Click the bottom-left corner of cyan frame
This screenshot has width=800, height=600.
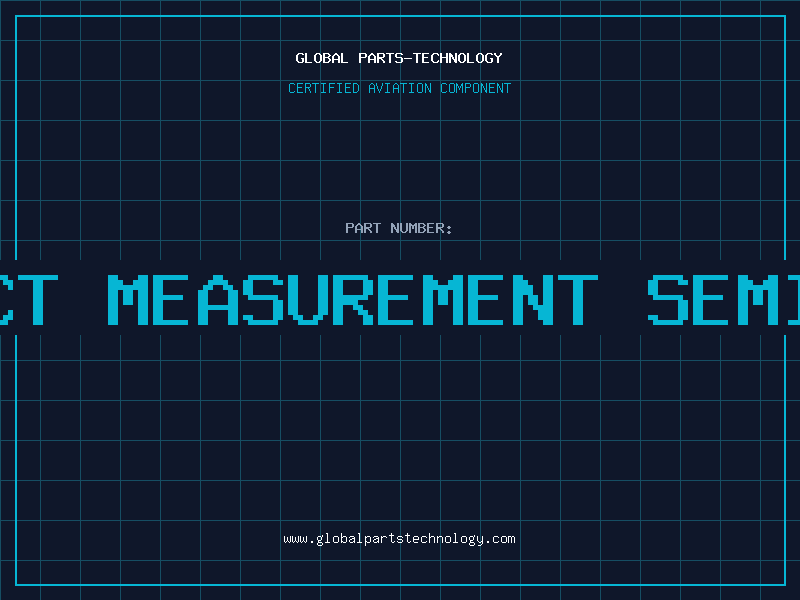(16, 585)
